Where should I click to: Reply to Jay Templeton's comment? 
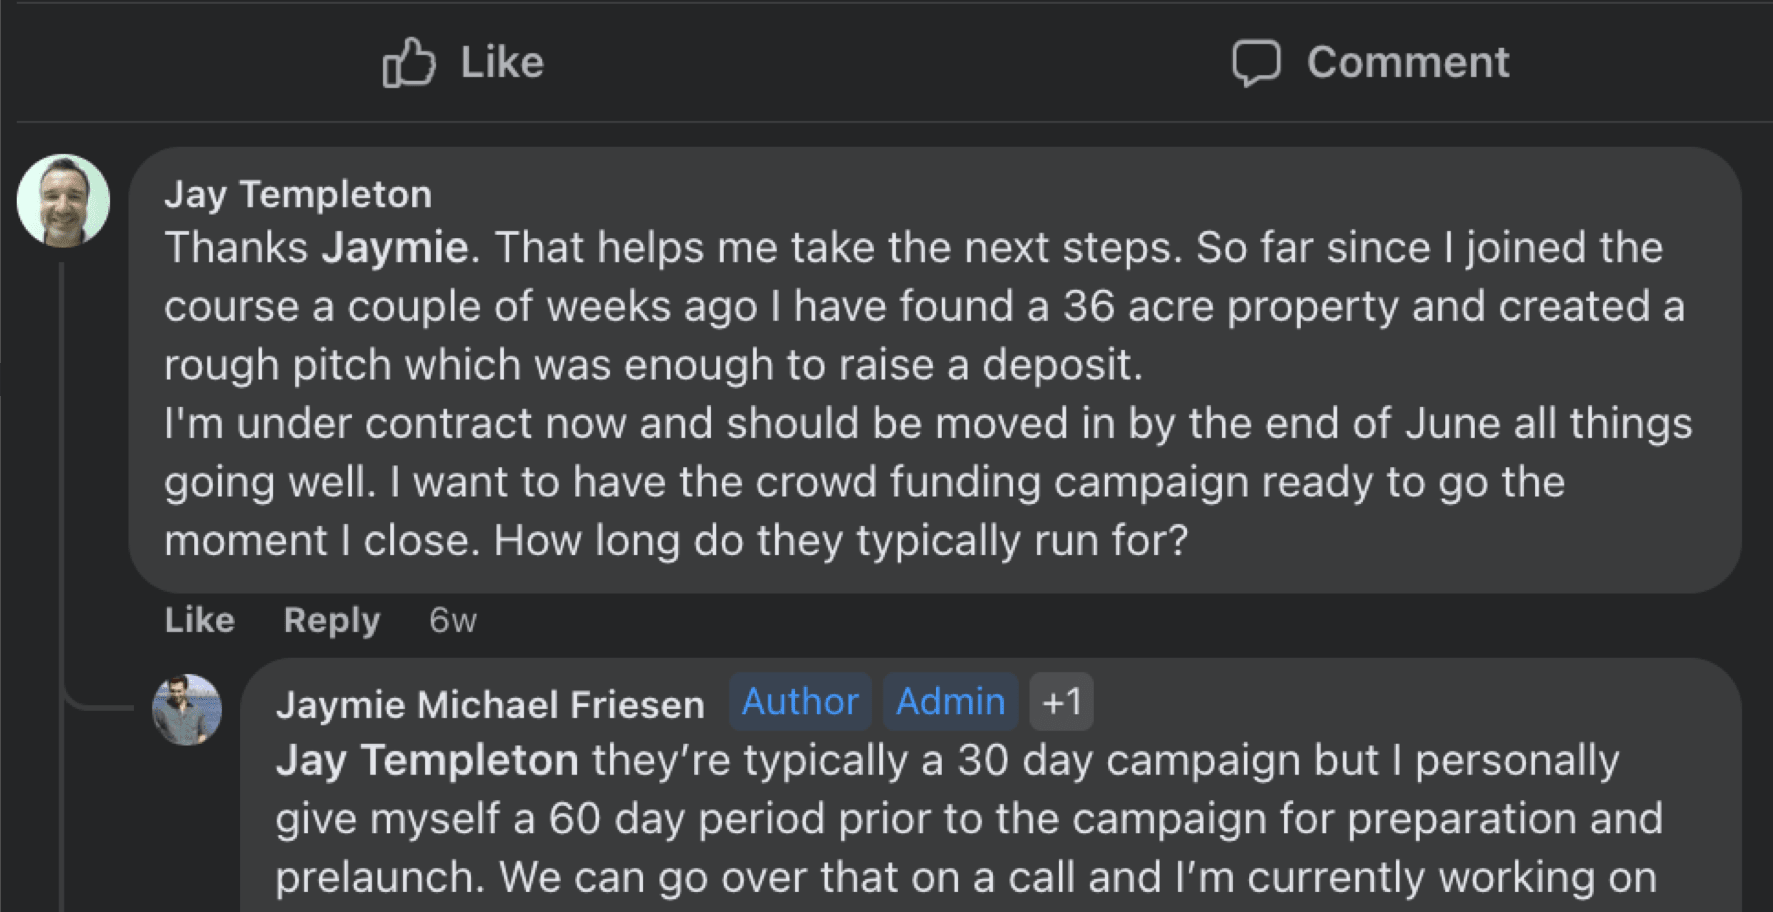tap(332, 620)
